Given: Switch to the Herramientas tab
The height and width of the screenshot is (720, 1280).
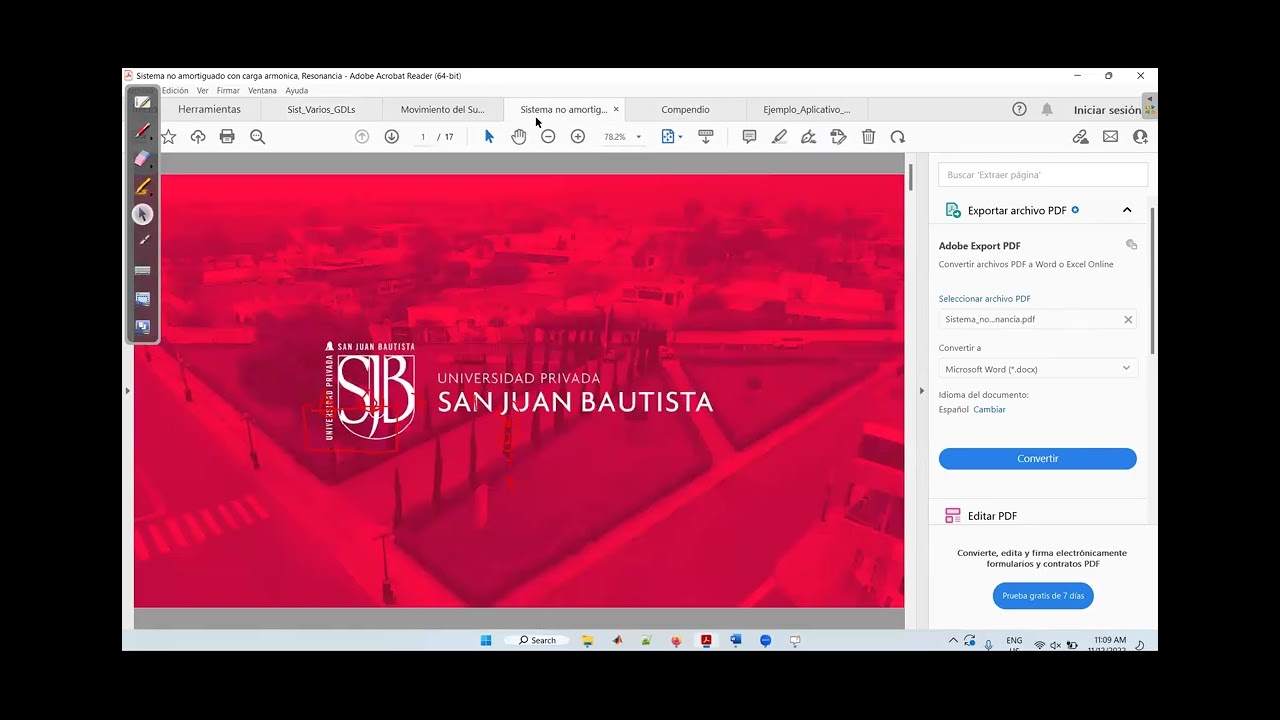Looking at the screenshot, I should pyautogui.click(x=210, y=109).
